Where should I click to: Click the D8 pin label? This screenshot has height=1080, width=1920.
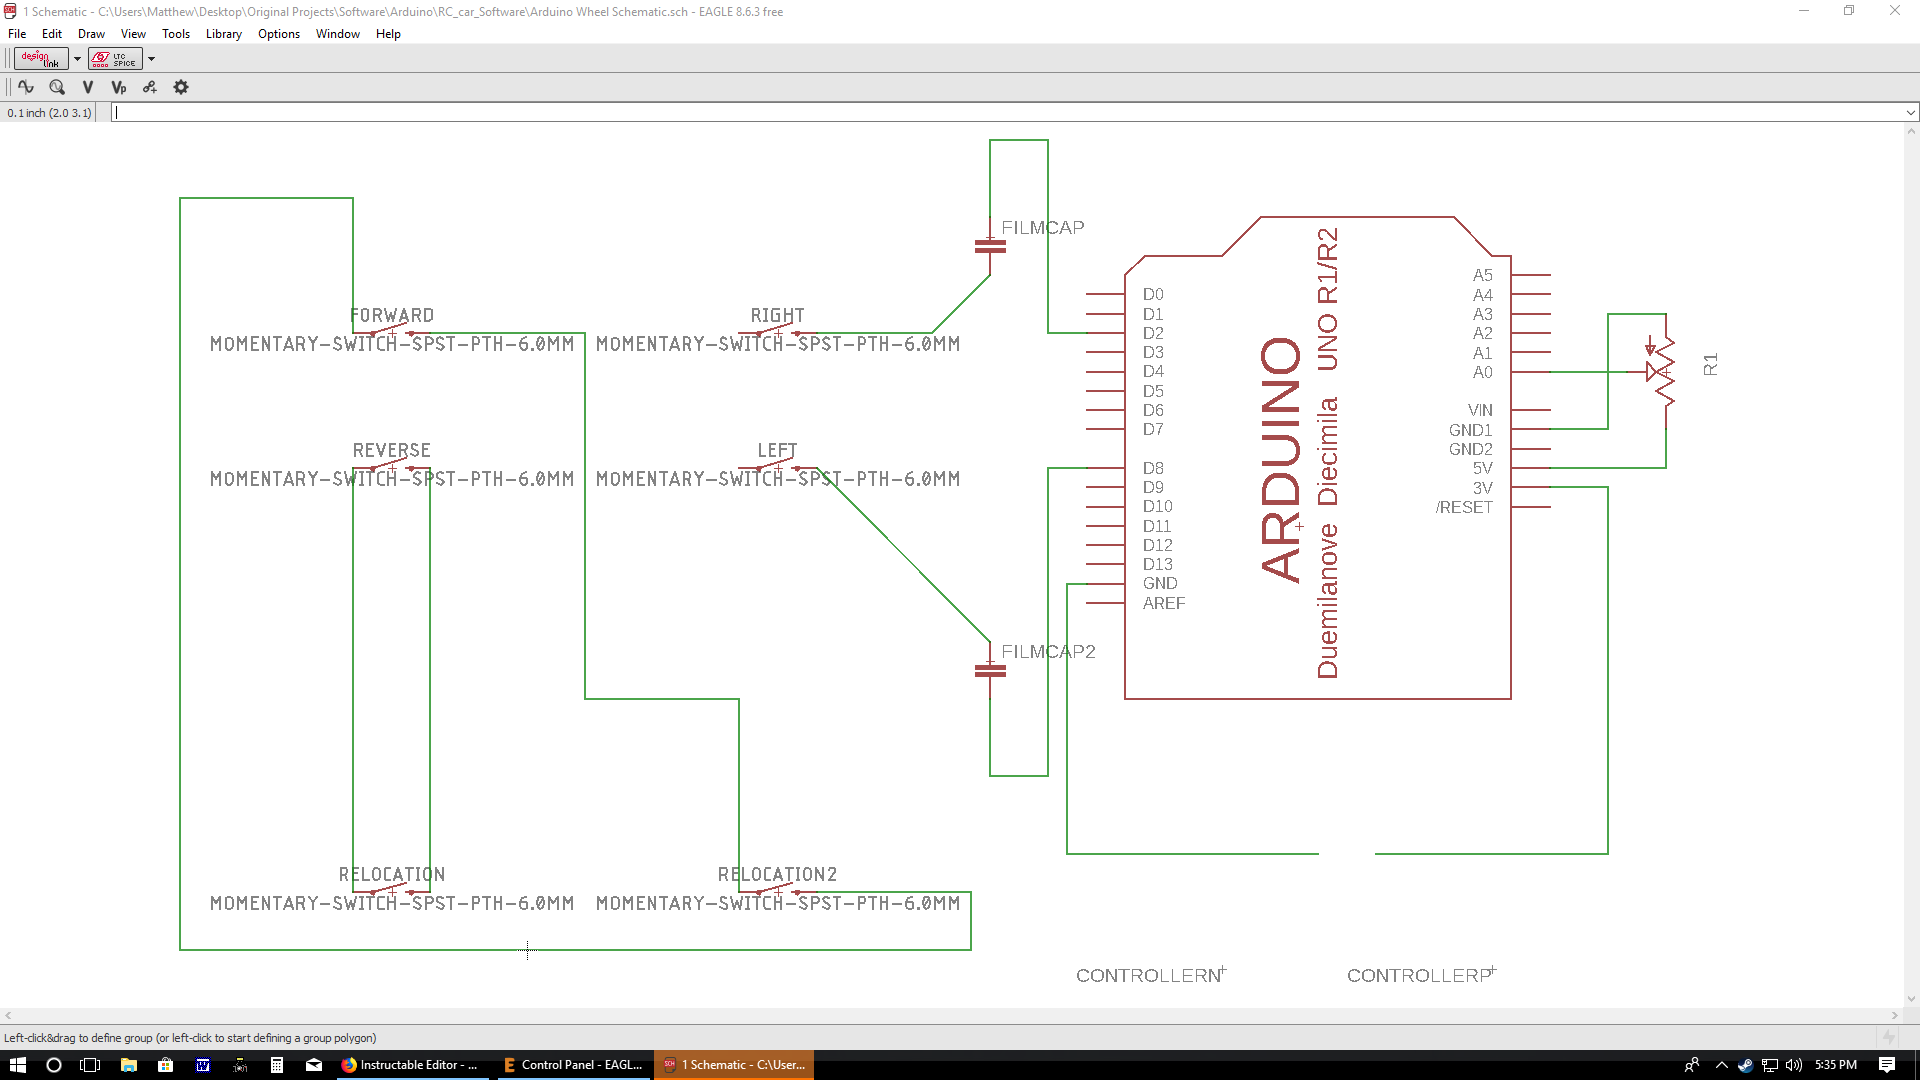1153,468
